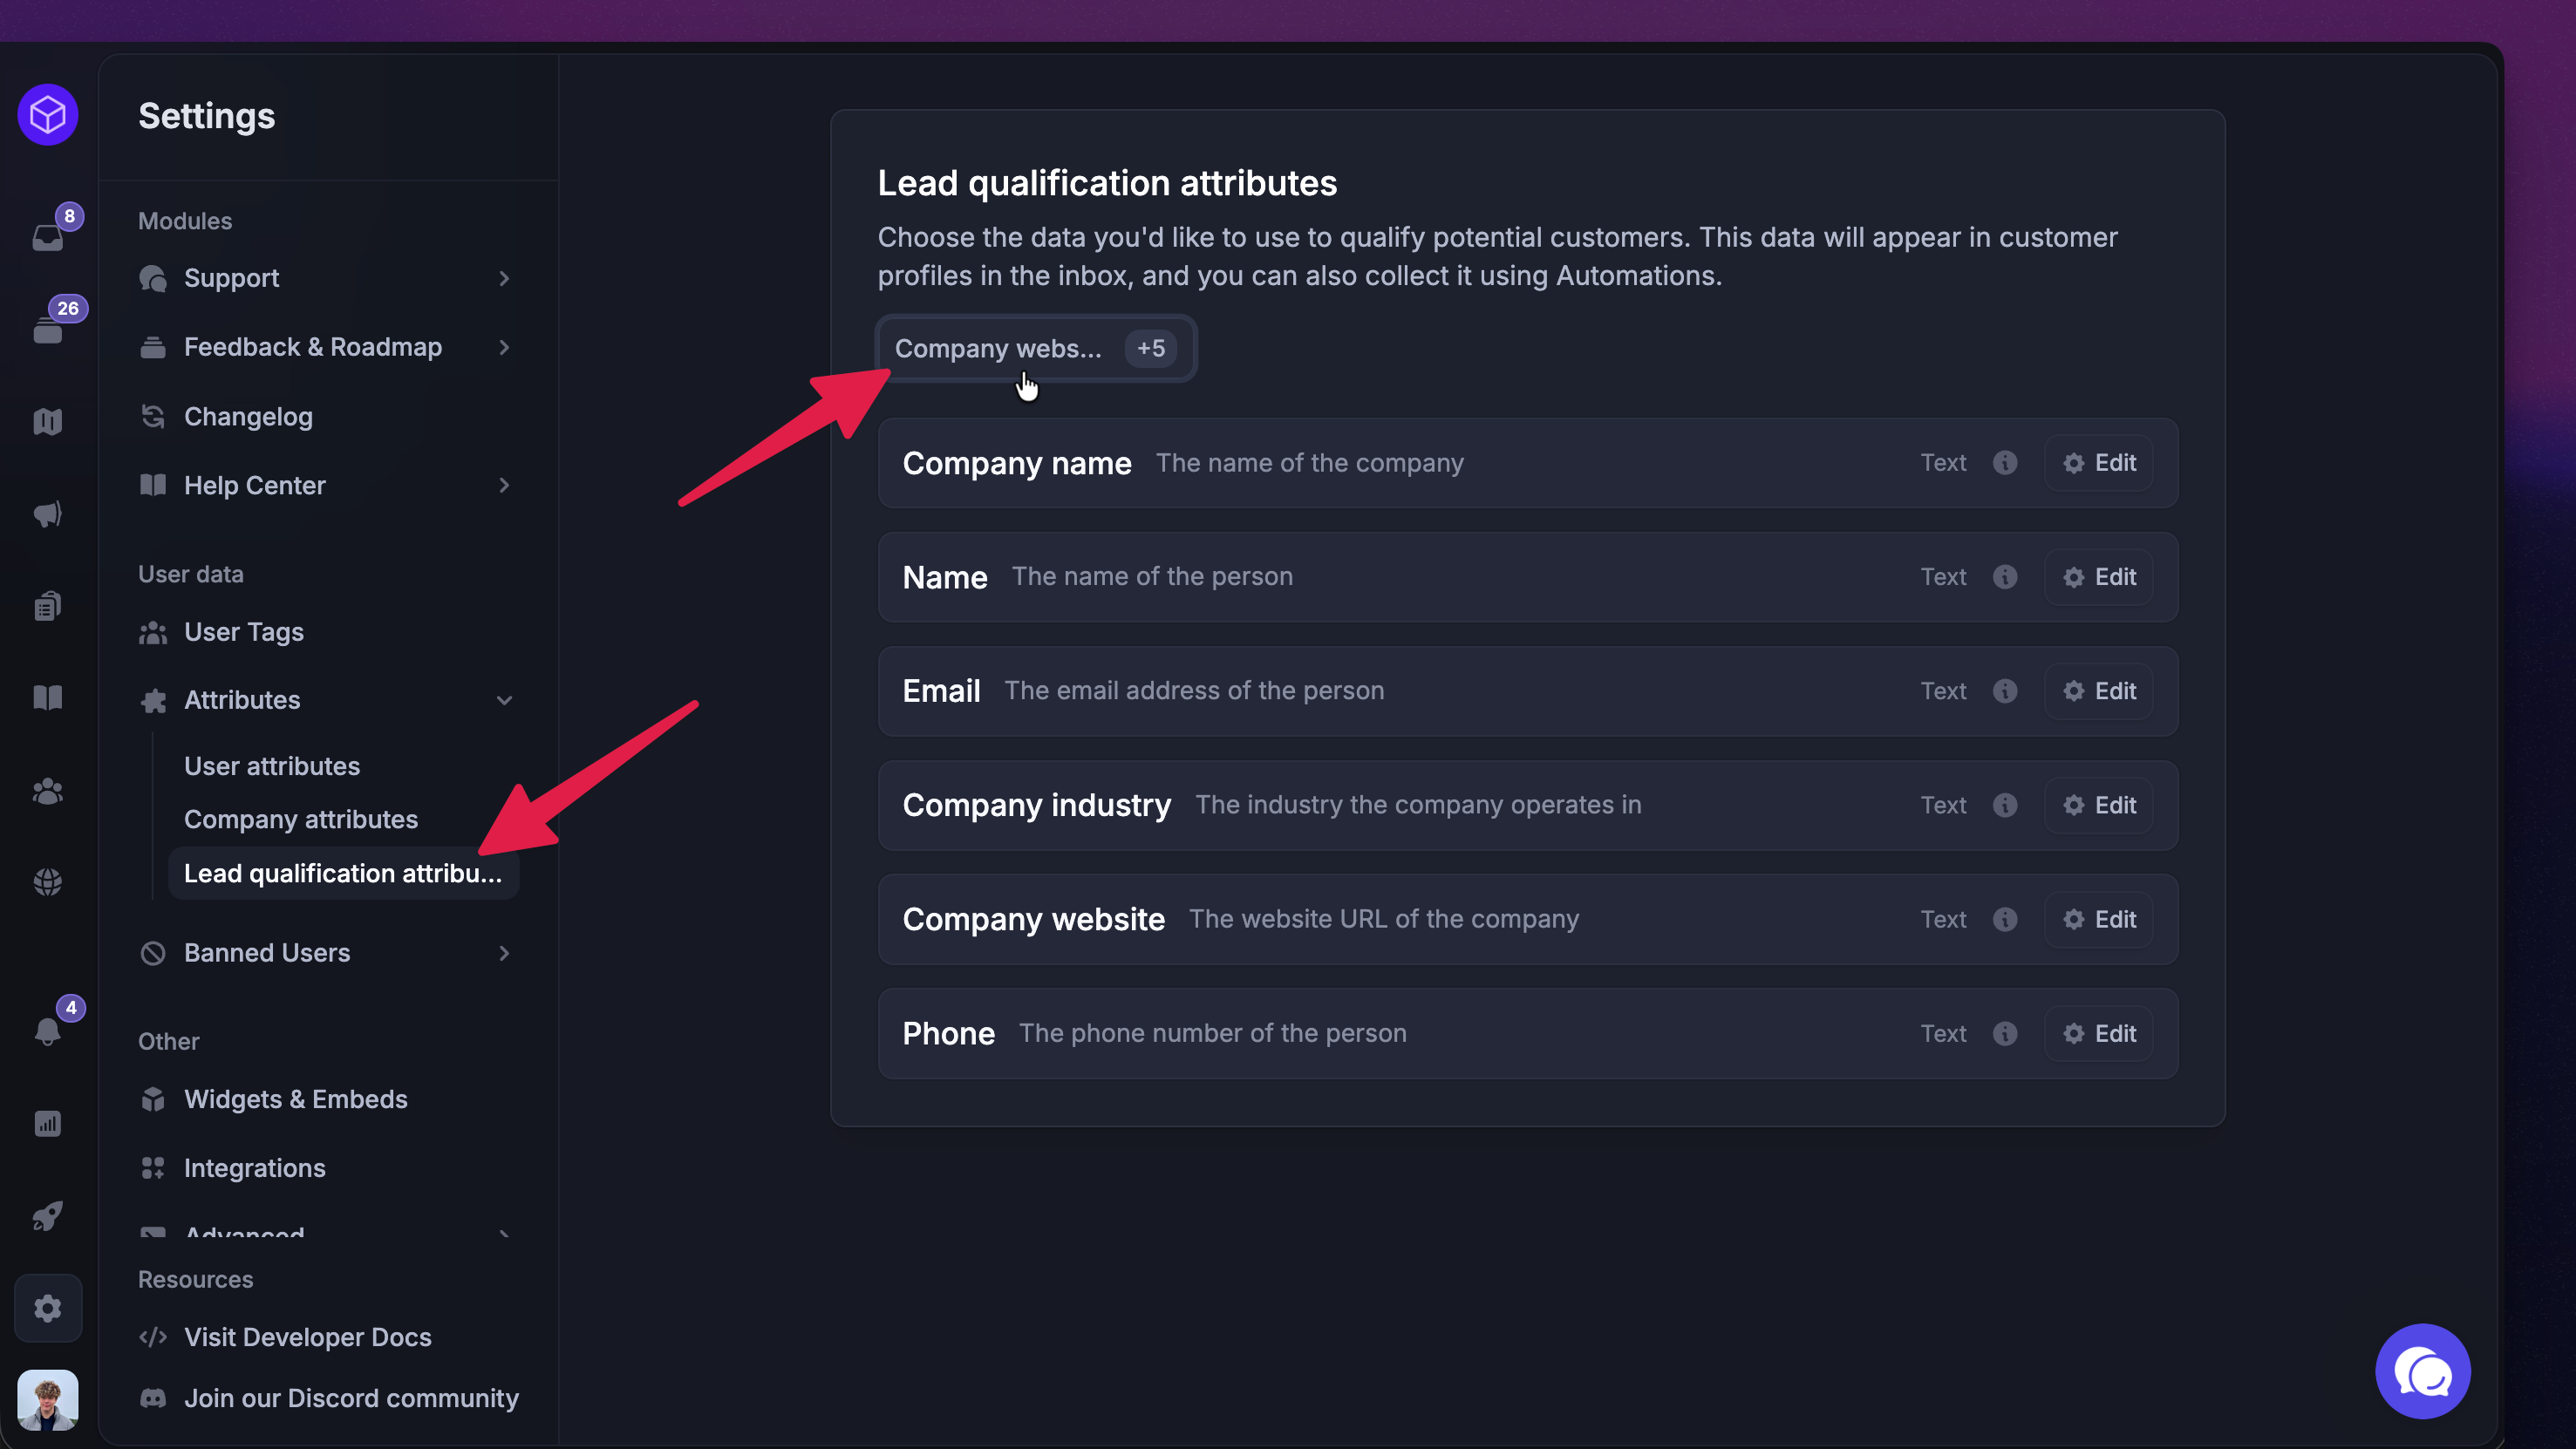The width and height of the screenshot is (2576, 1449).
Task: Open the documents icon in left rail
Action: click(47, 606)
